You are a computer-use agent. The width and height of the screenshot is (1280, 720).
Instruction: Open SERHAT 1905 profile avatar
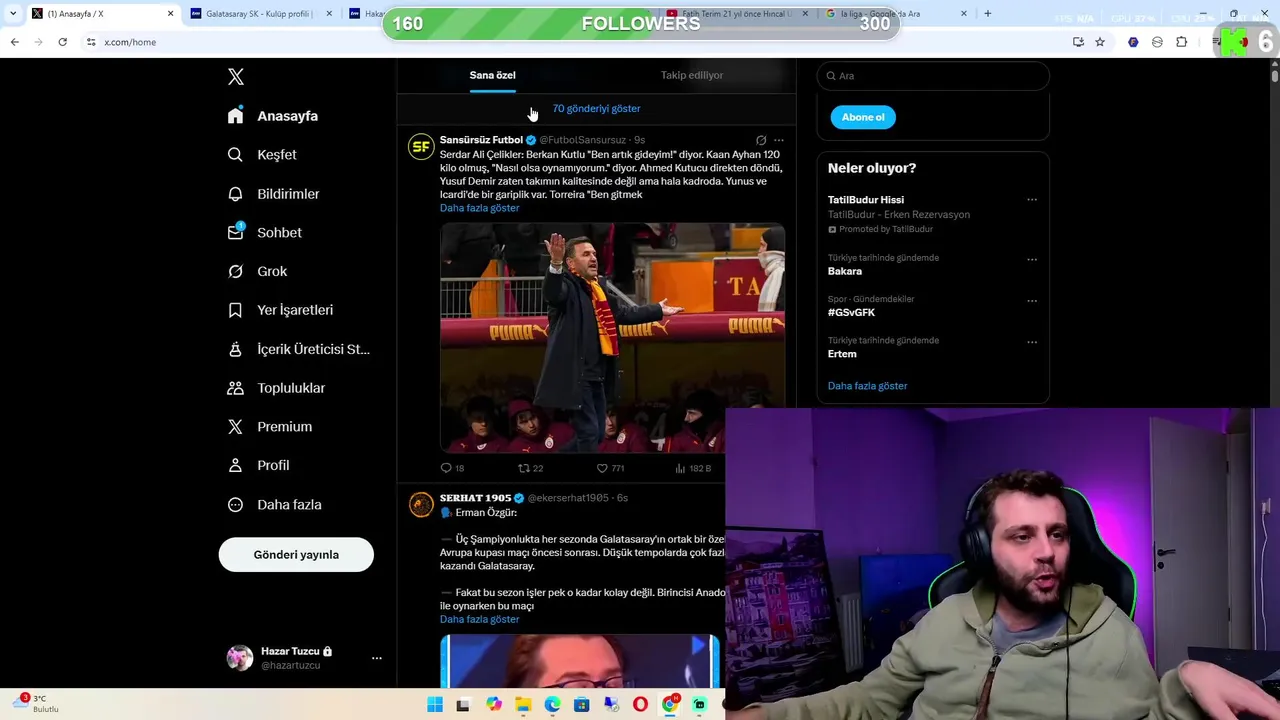tap(421, 504)
